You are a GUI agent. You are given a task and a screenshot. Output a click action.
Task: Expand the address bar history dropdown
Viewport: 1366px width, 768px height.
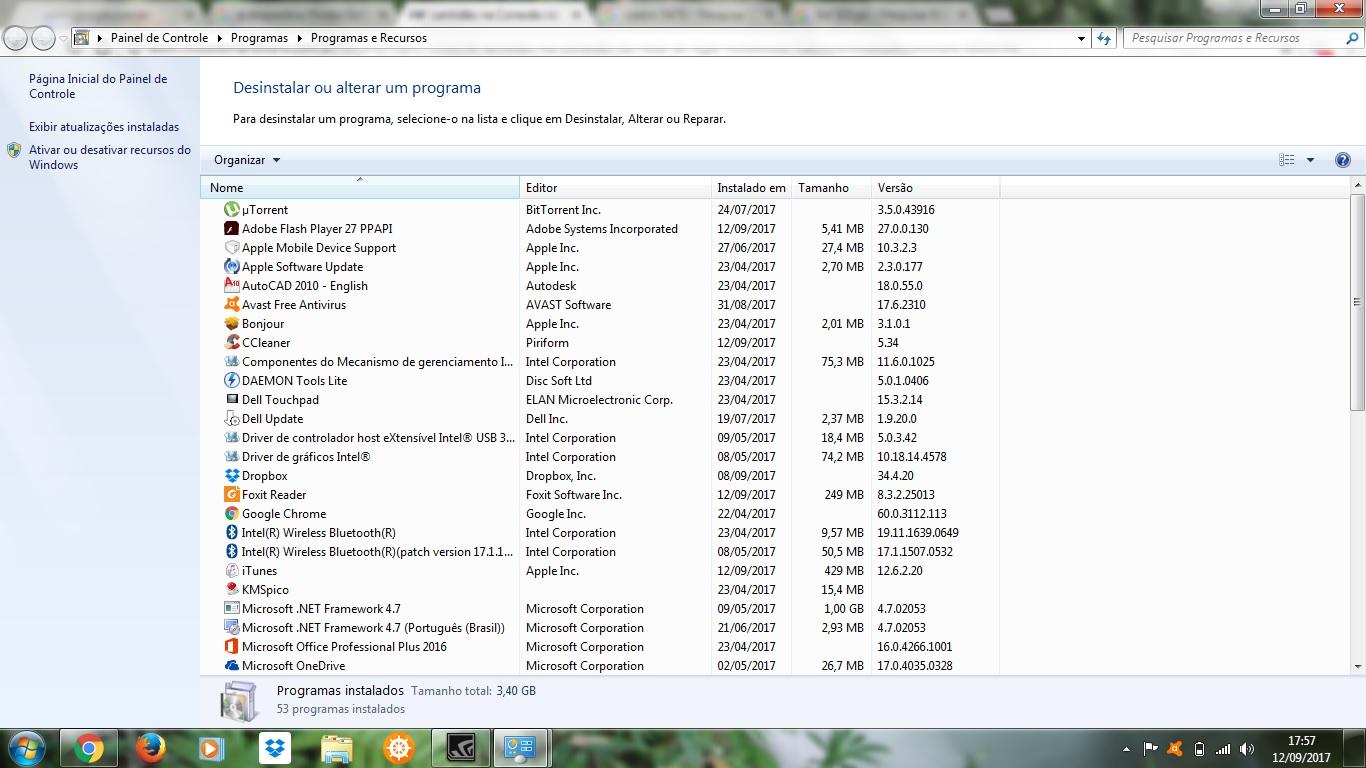pyautogui.click(x=1081, y=38)
